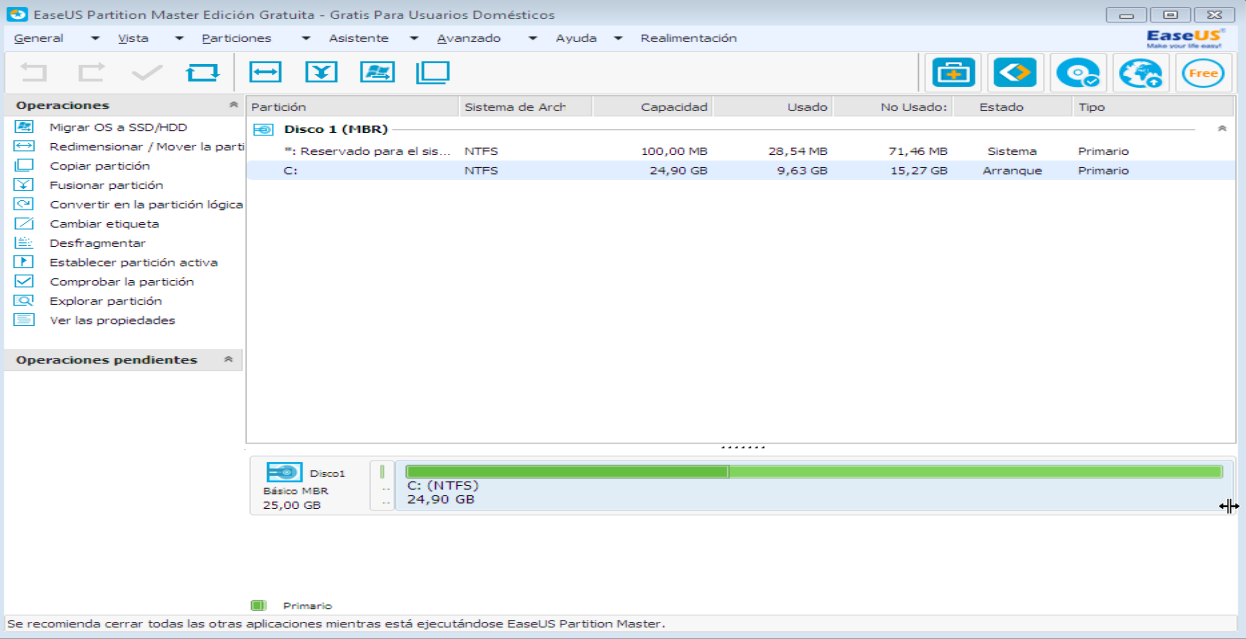Click the orange Free badge icon
This screenshot has height=639, width=1246.
[1203, 73]
